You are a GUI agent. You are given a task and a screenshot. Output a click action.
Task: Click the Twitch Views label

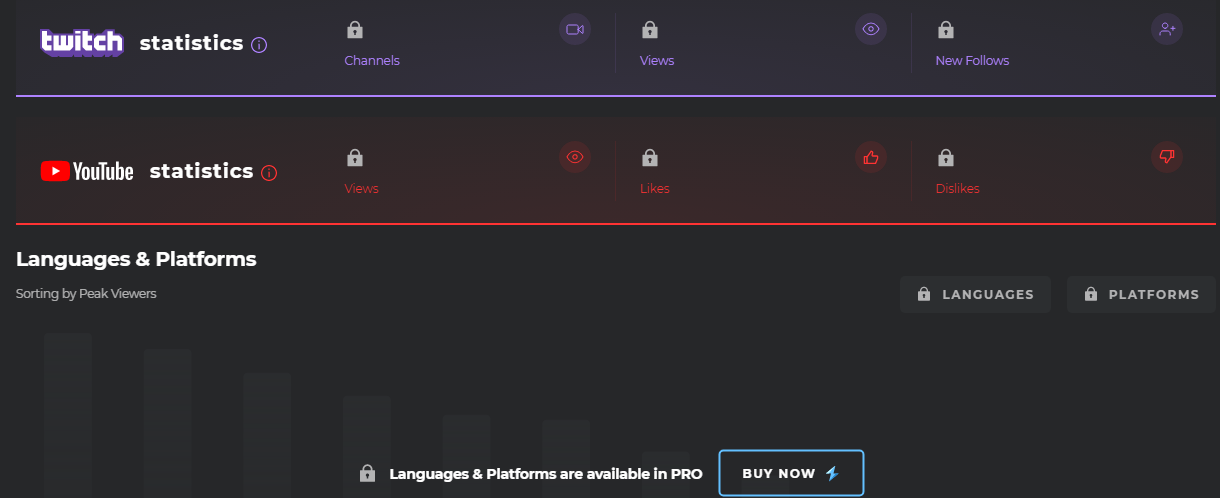[657, 61]
